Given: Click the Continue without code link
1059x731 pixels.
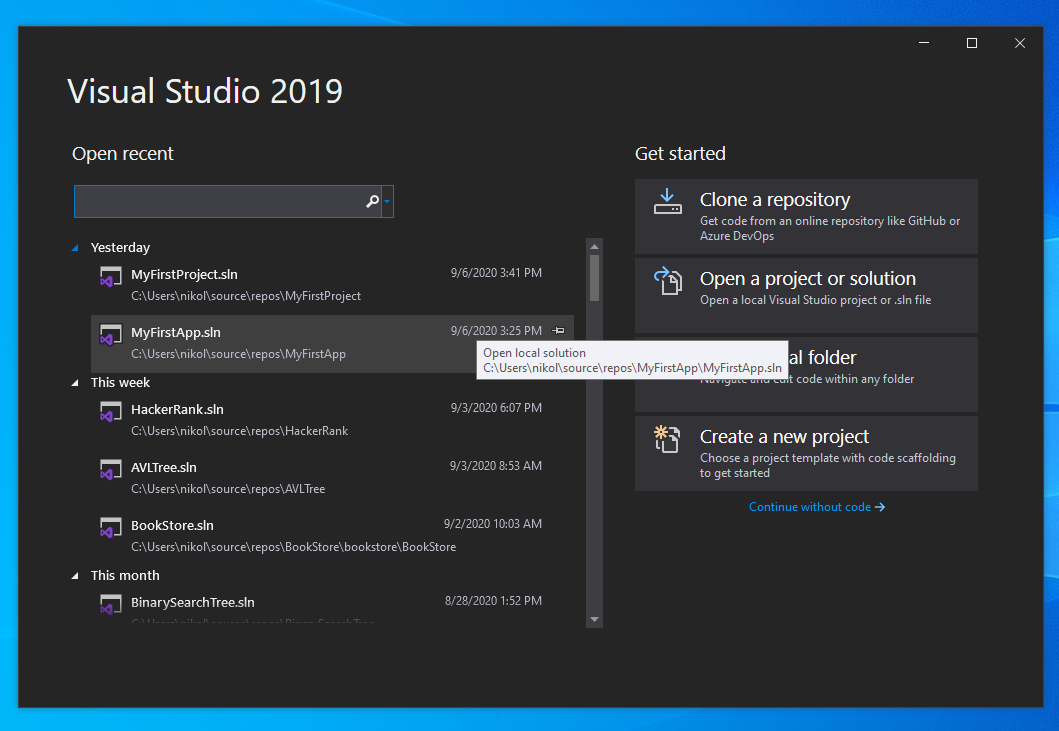Looking at the screenshot, I should 817,506.
